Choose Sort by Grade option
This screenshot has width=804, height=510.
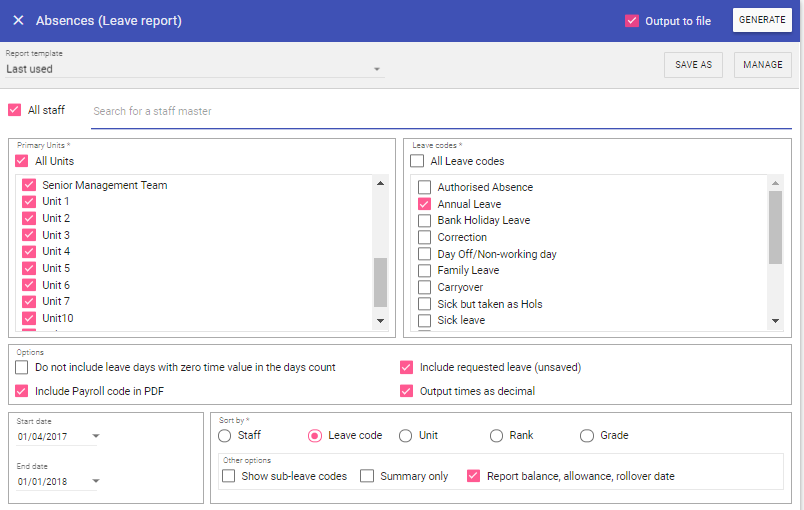(587, 436)
